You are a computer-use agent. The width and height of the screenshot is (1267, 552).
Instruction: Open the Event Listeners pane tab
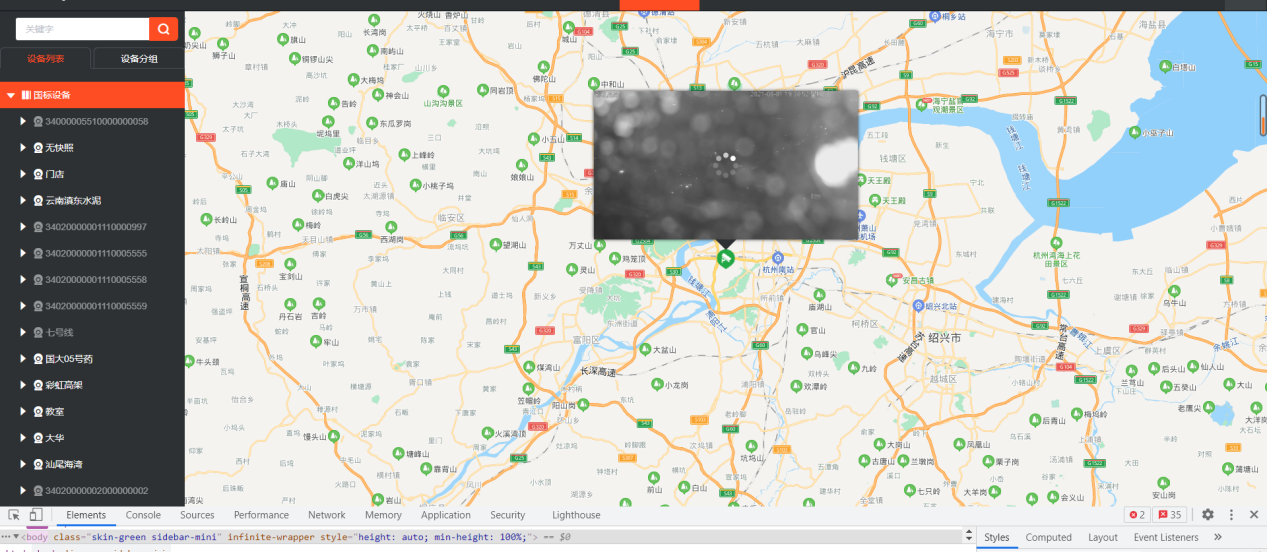pyautogui.click(x=1166, y=537)
